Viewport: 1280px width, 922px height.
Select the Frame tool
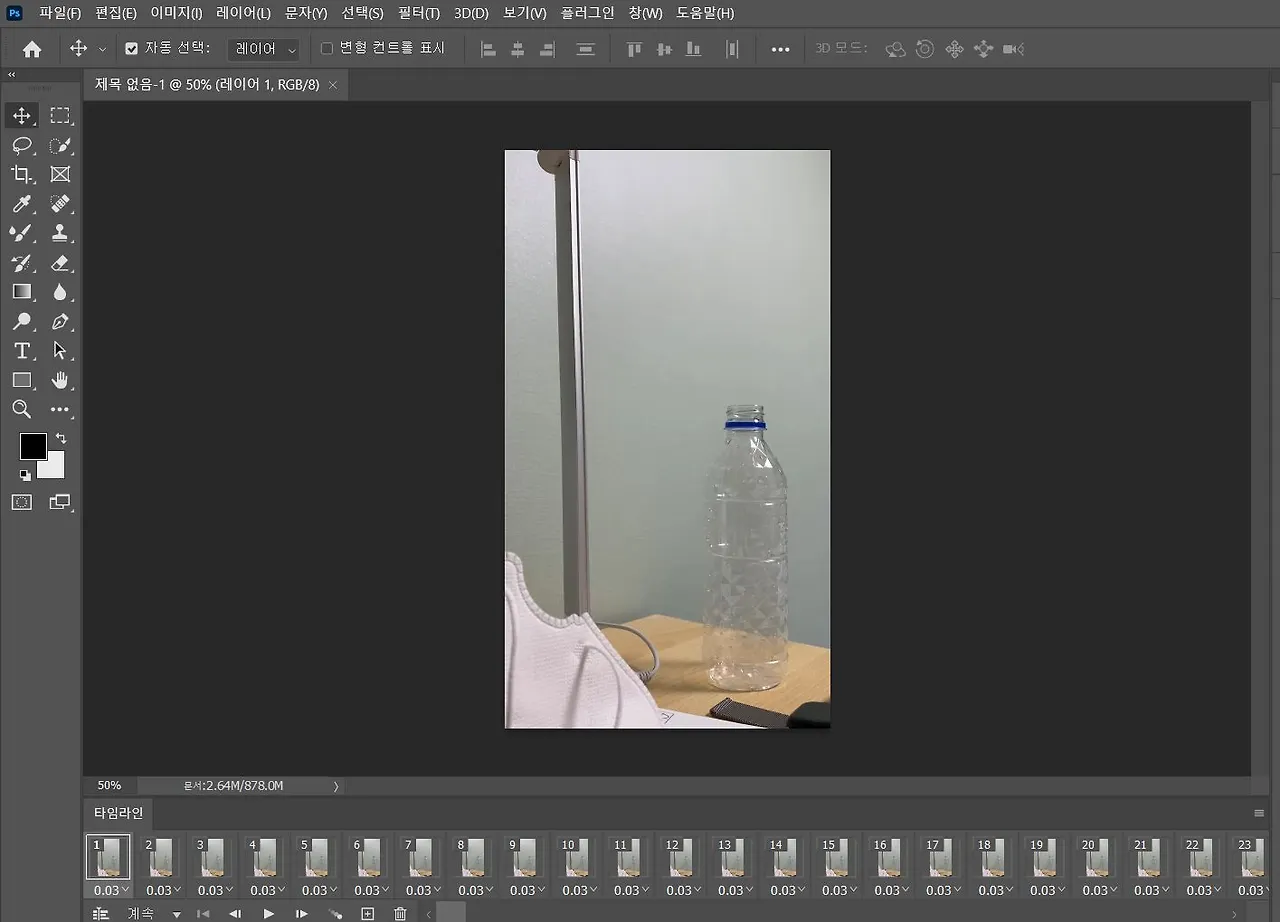[x=60, y=175]
